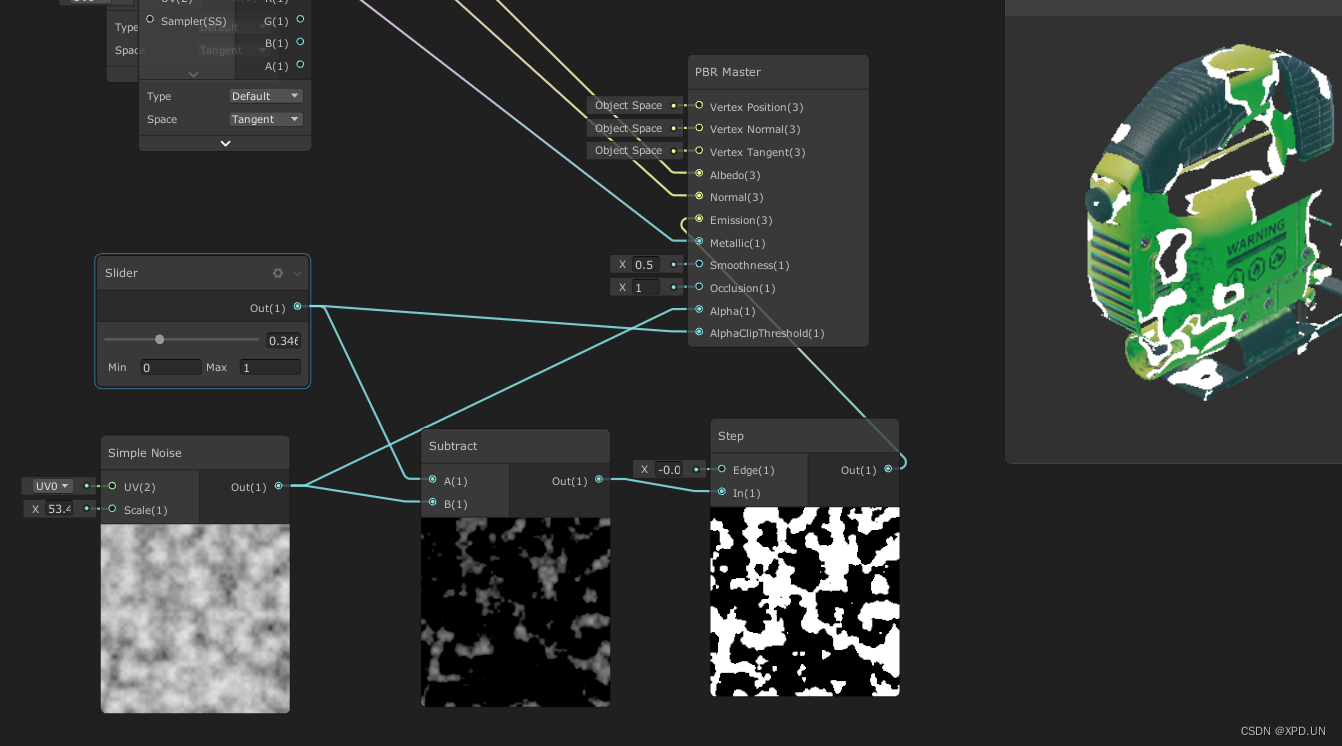This screenshot has height=746, width=1342.
Task: Click the Occlusion(1) input port
Action: pos(699,287)
